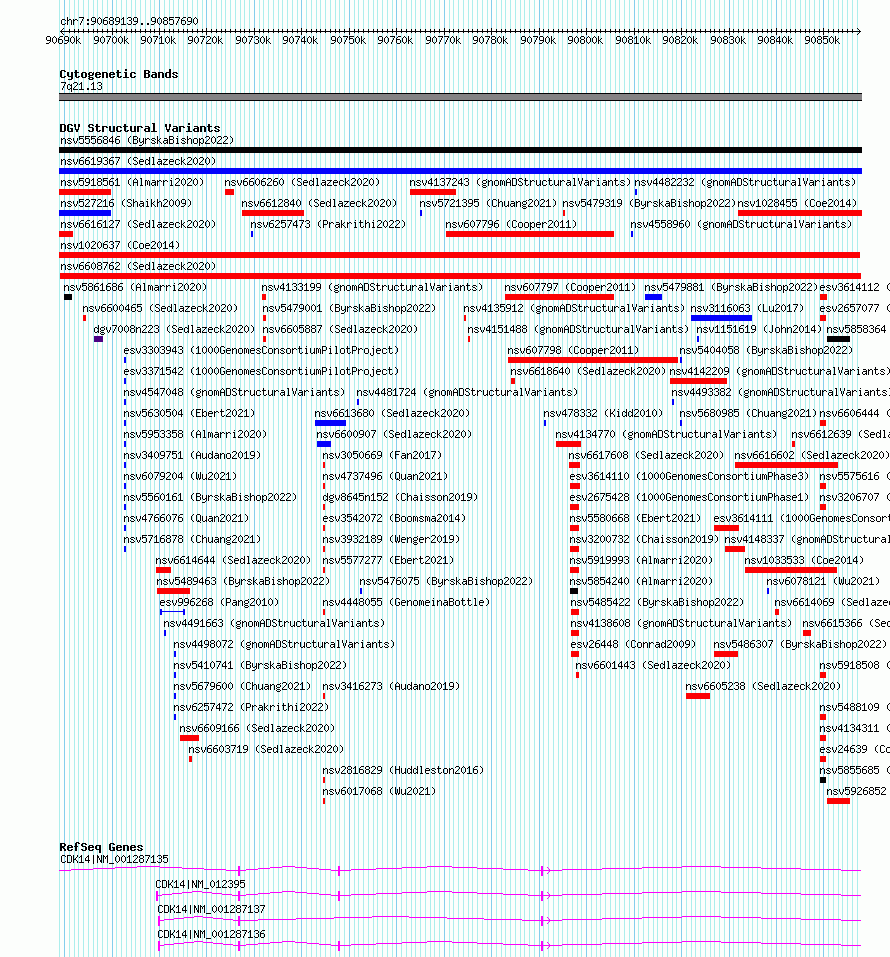Open nsv607797 (Cooper2011) variant
Image resolution: width=890 pixels, height=957 pixels.
pos(570,287)
